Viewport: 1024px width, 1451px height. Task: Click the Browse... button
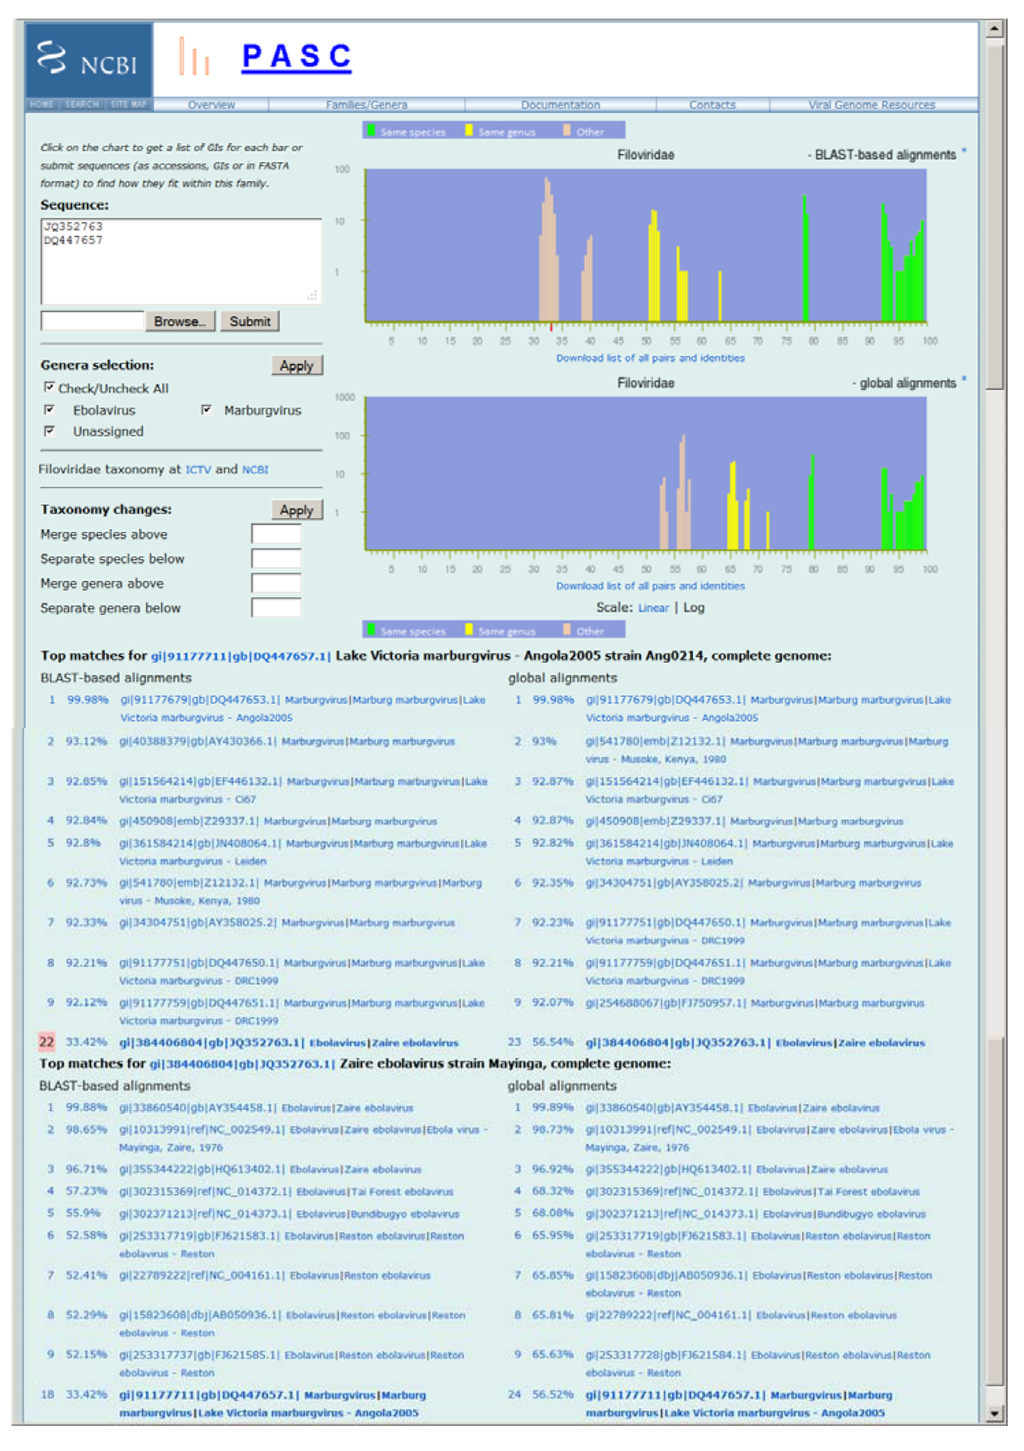coord(181,321)
